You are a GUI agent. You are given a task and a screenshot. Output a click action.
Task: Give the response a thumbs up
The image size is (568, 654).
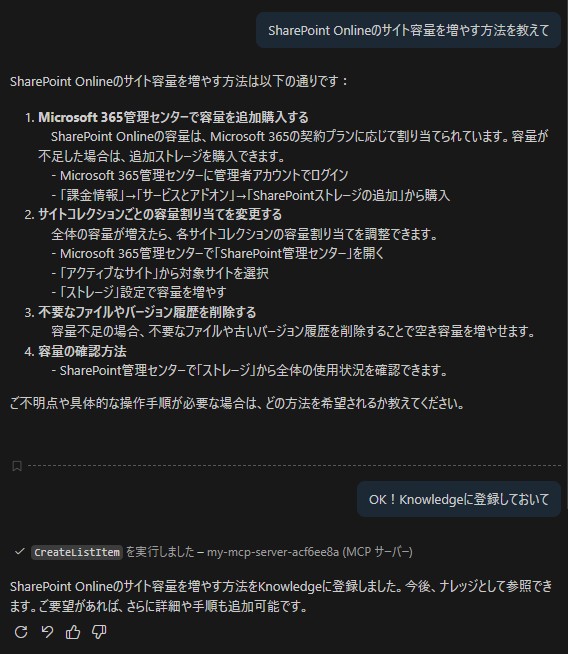click(x=73, y=632)
